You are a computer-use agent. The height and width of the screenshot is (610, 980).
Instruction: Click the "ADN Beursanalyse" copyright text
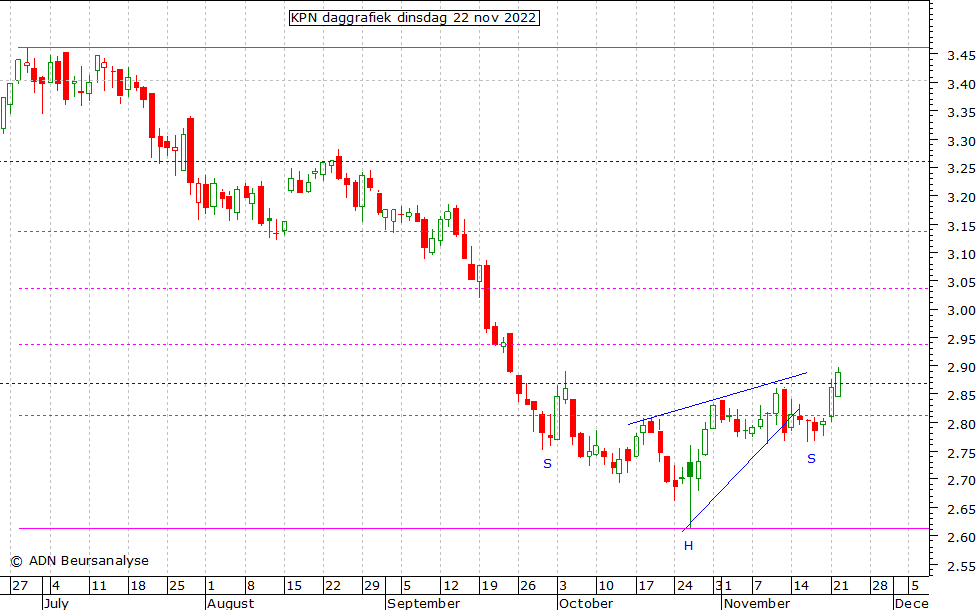(79, 561)
